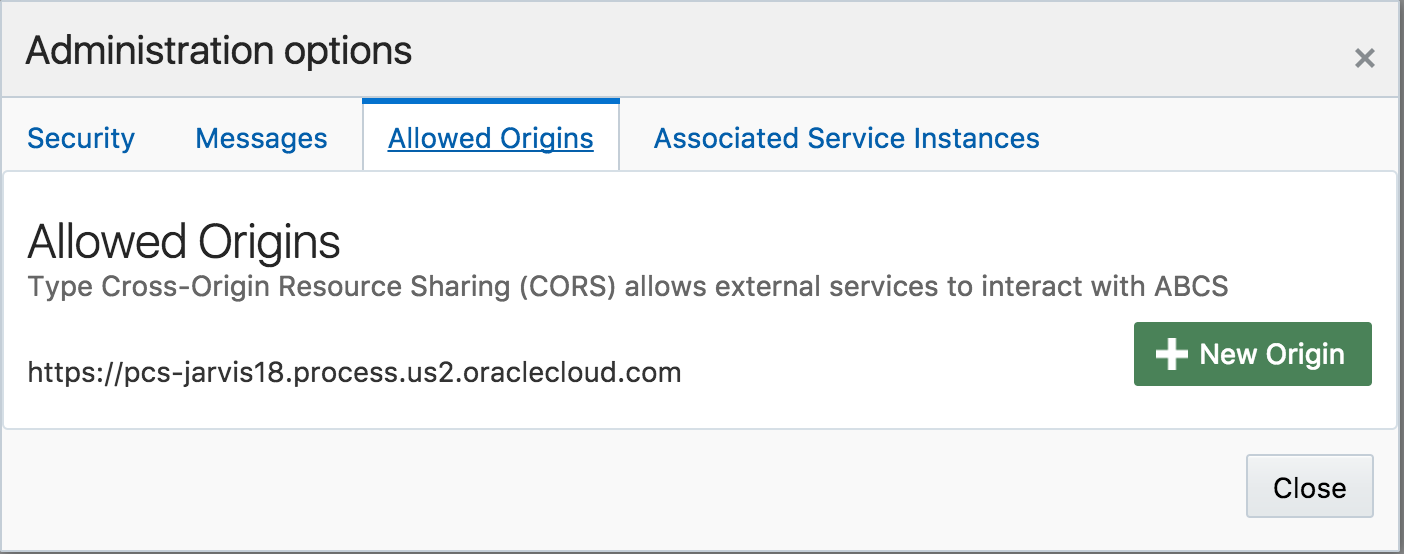Click the green New Origin label text
The image size is (1404, 554).
tap(1272, 354)
